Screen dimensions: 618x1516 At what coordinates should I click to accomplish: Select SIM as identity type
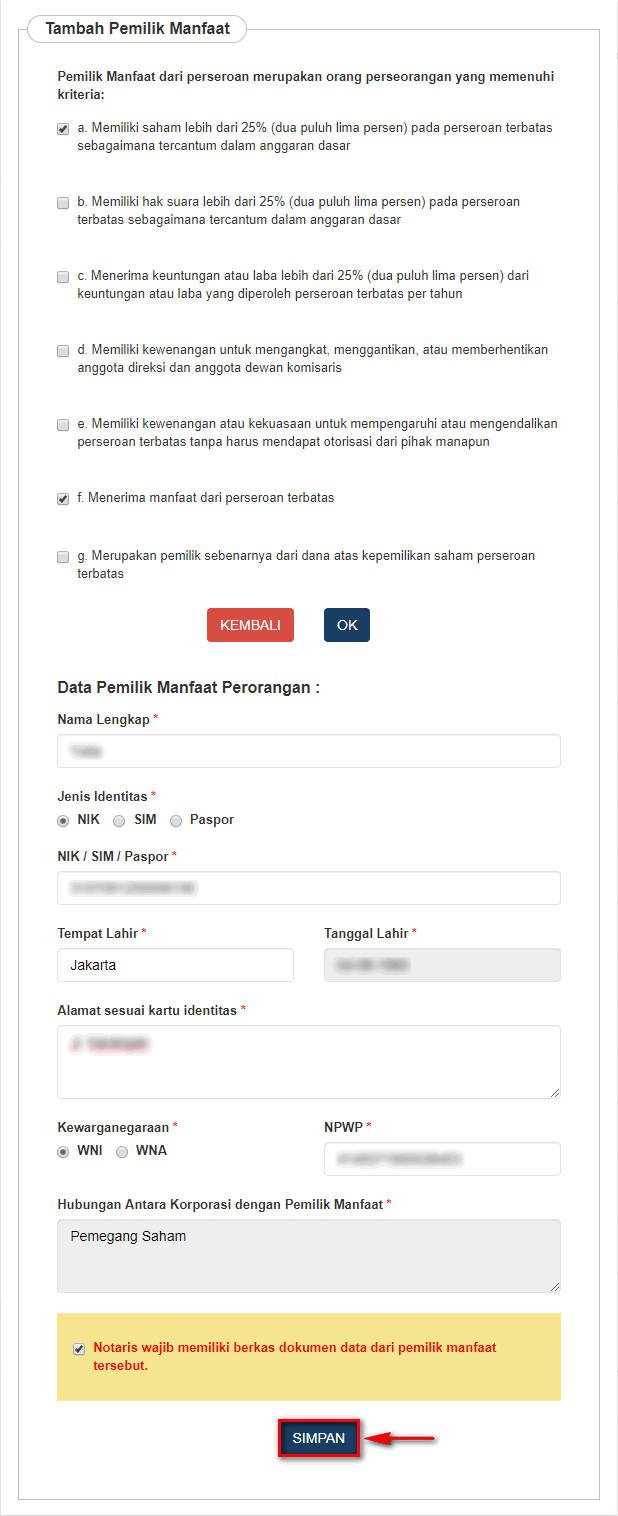[119, 821]
